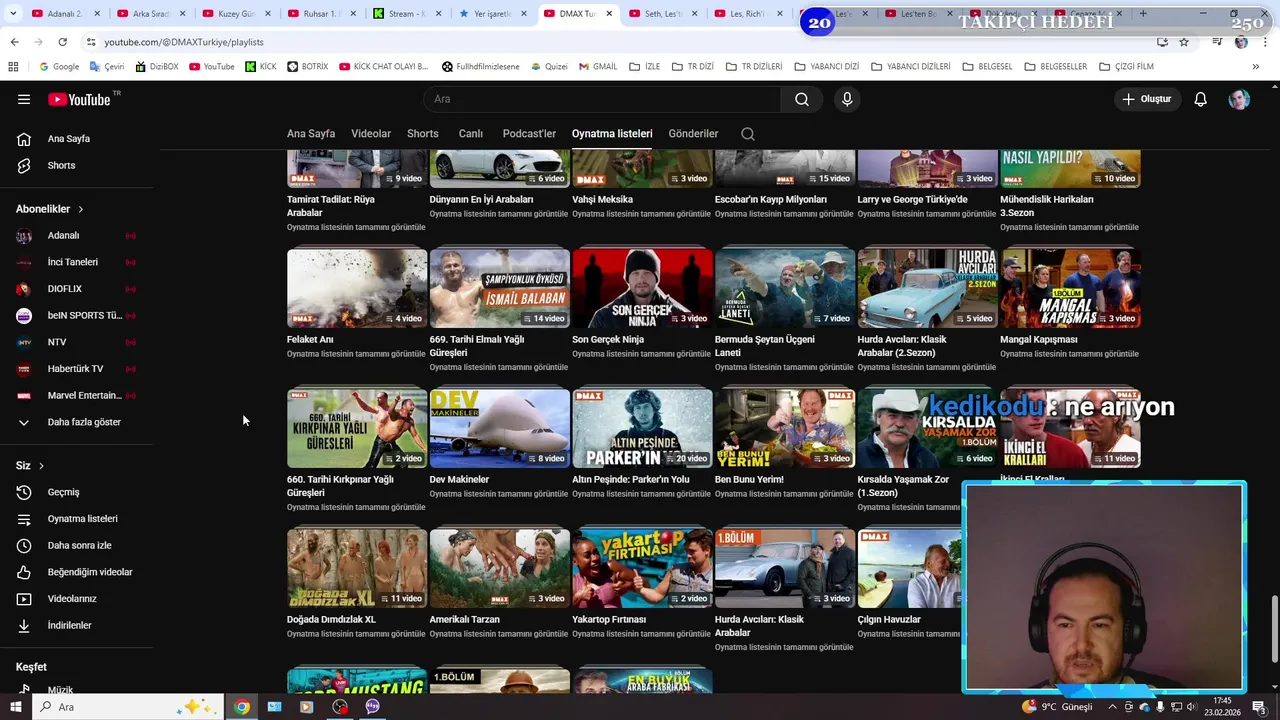Image resolution: width=1280 pixels, height=720 pixels.
Task: Click the channel search magnifier icon
Action: [x=748, y=134]
